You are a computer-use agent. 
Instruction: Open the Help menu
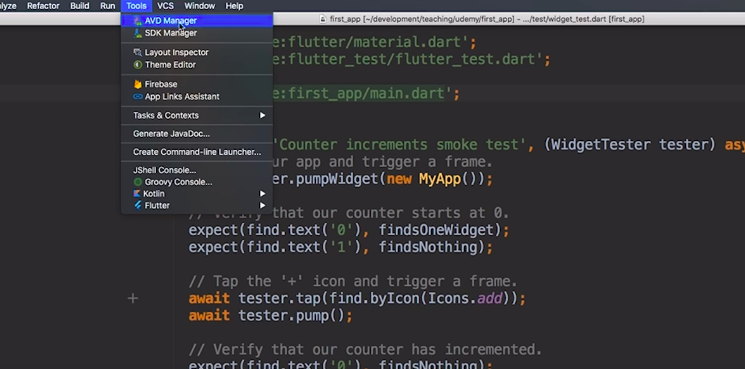pyautogui.click(x=234, y=6)
